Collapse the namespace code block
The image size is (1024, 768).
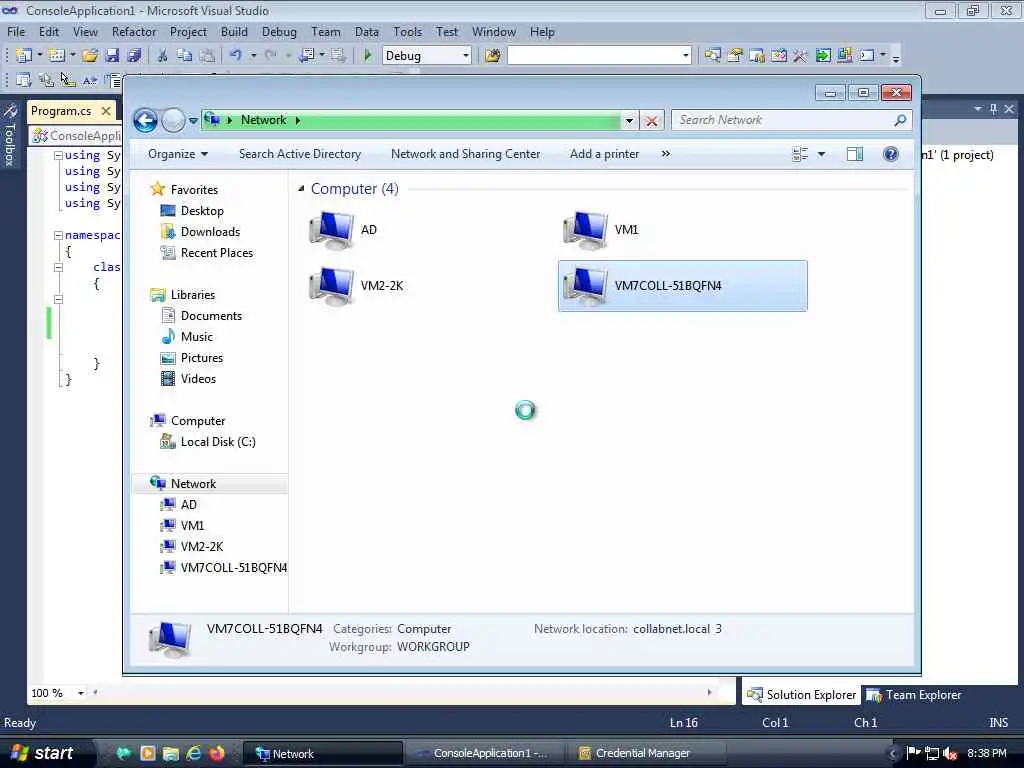[57, 235]
